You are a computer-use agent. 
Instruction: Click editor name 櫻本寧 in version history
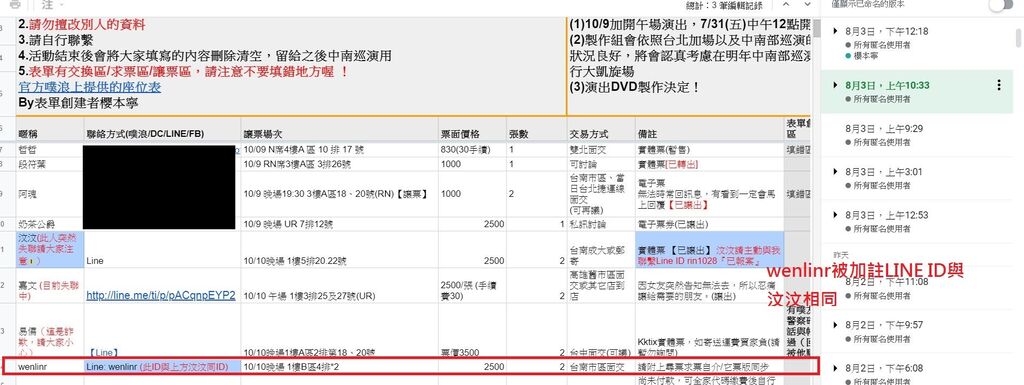tap(866, 56)
